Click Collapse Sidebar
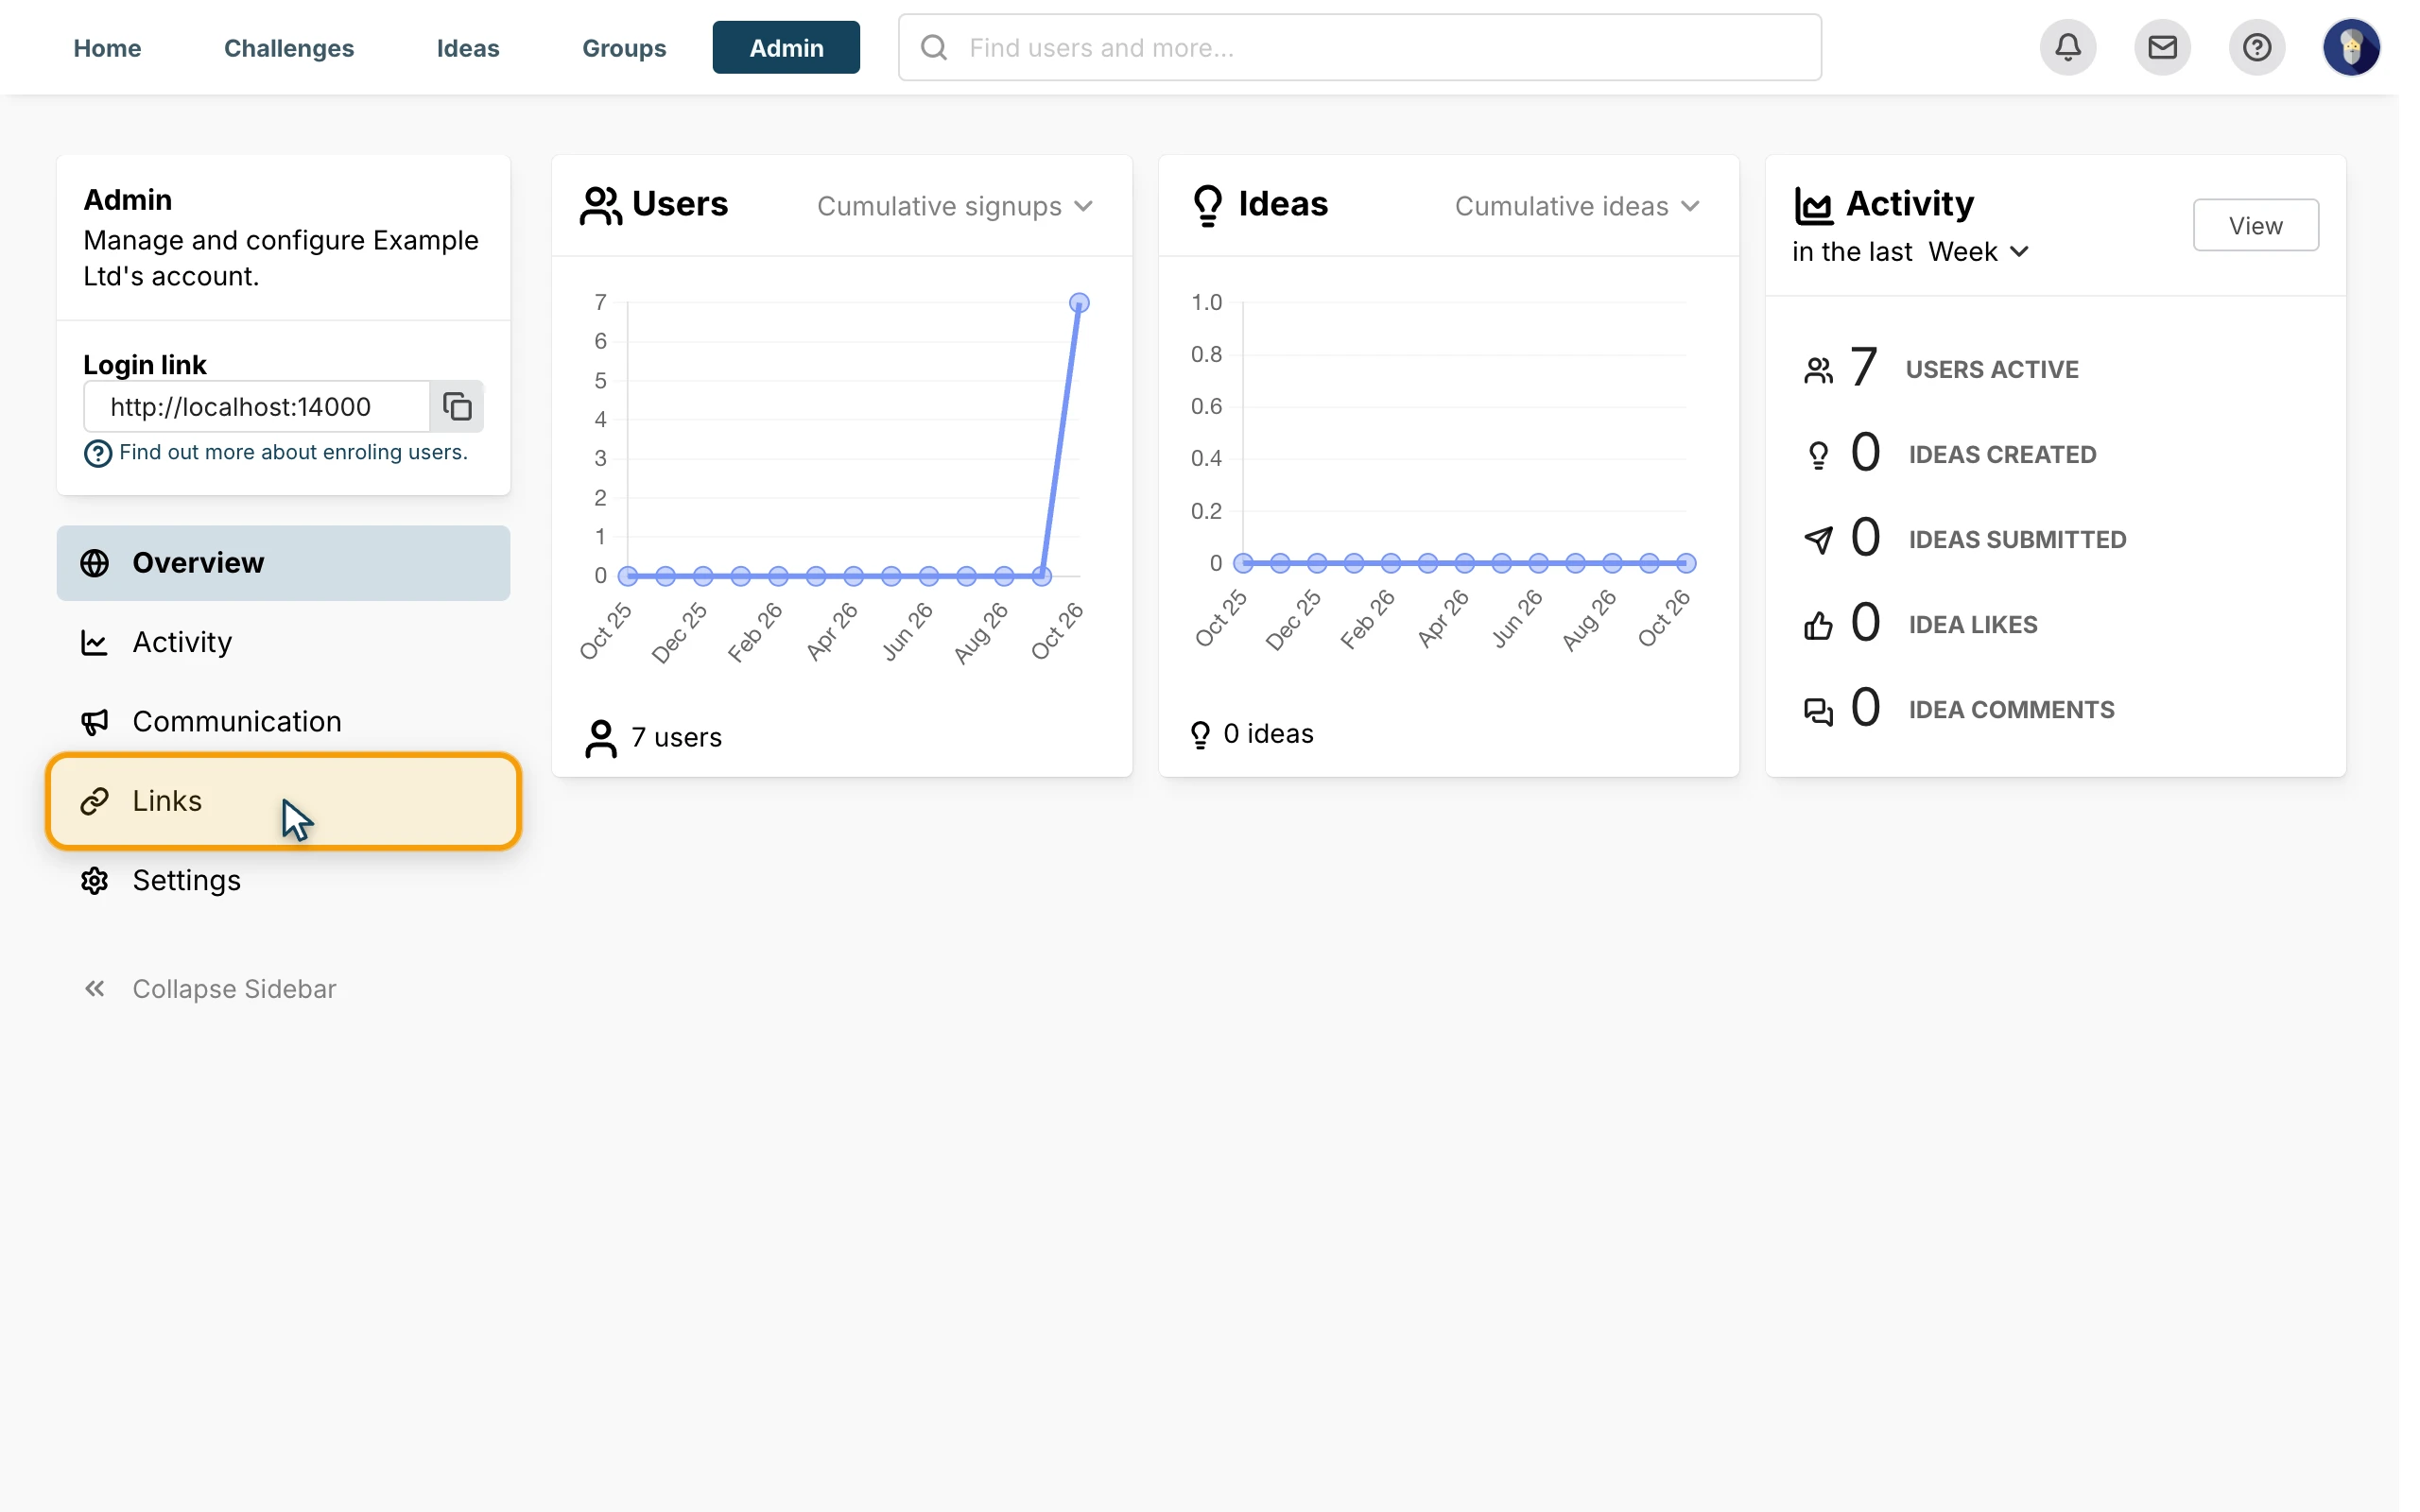The image size is (2420, 1512). 234,988
